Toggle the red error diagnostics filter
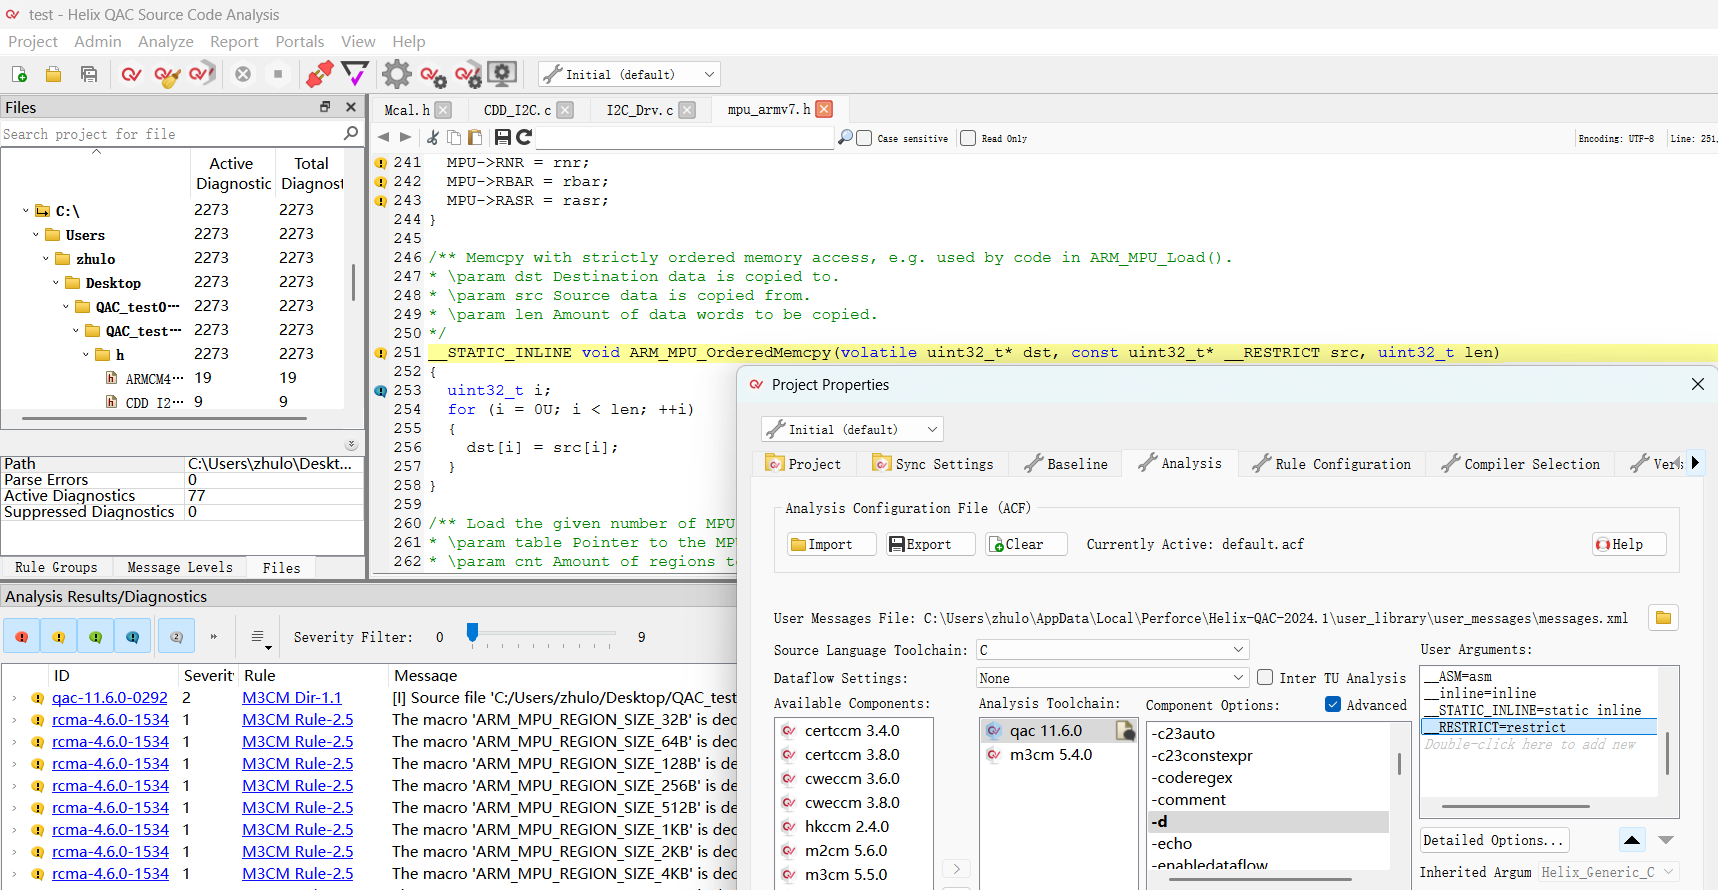 [x=22, y=637]
